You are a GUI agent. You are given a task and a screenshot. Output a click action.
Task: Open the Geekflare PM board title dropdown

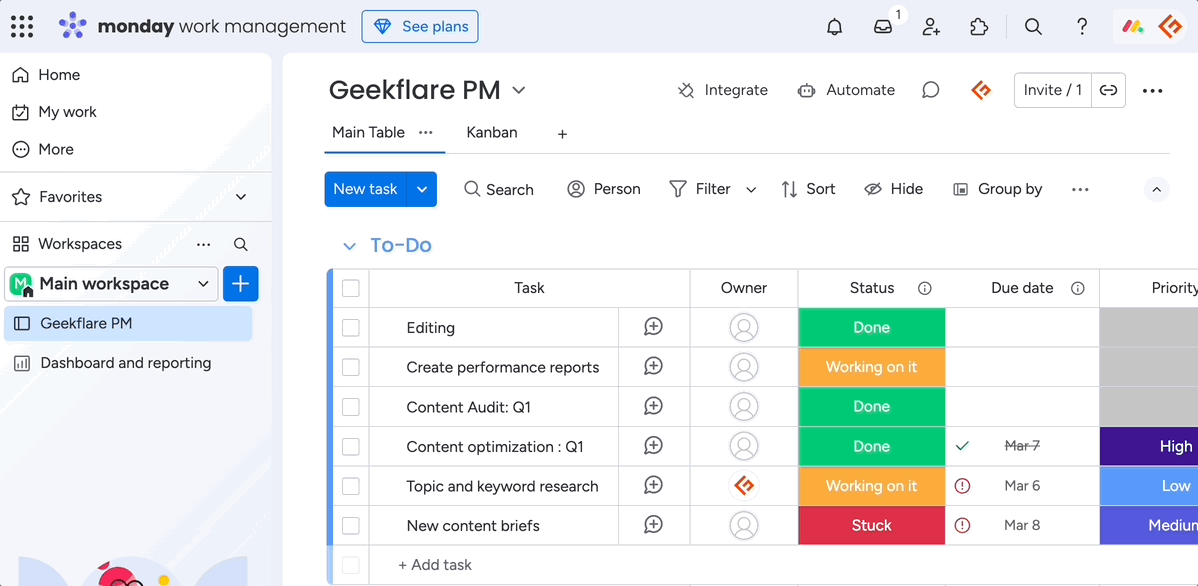tap(519, 90)
